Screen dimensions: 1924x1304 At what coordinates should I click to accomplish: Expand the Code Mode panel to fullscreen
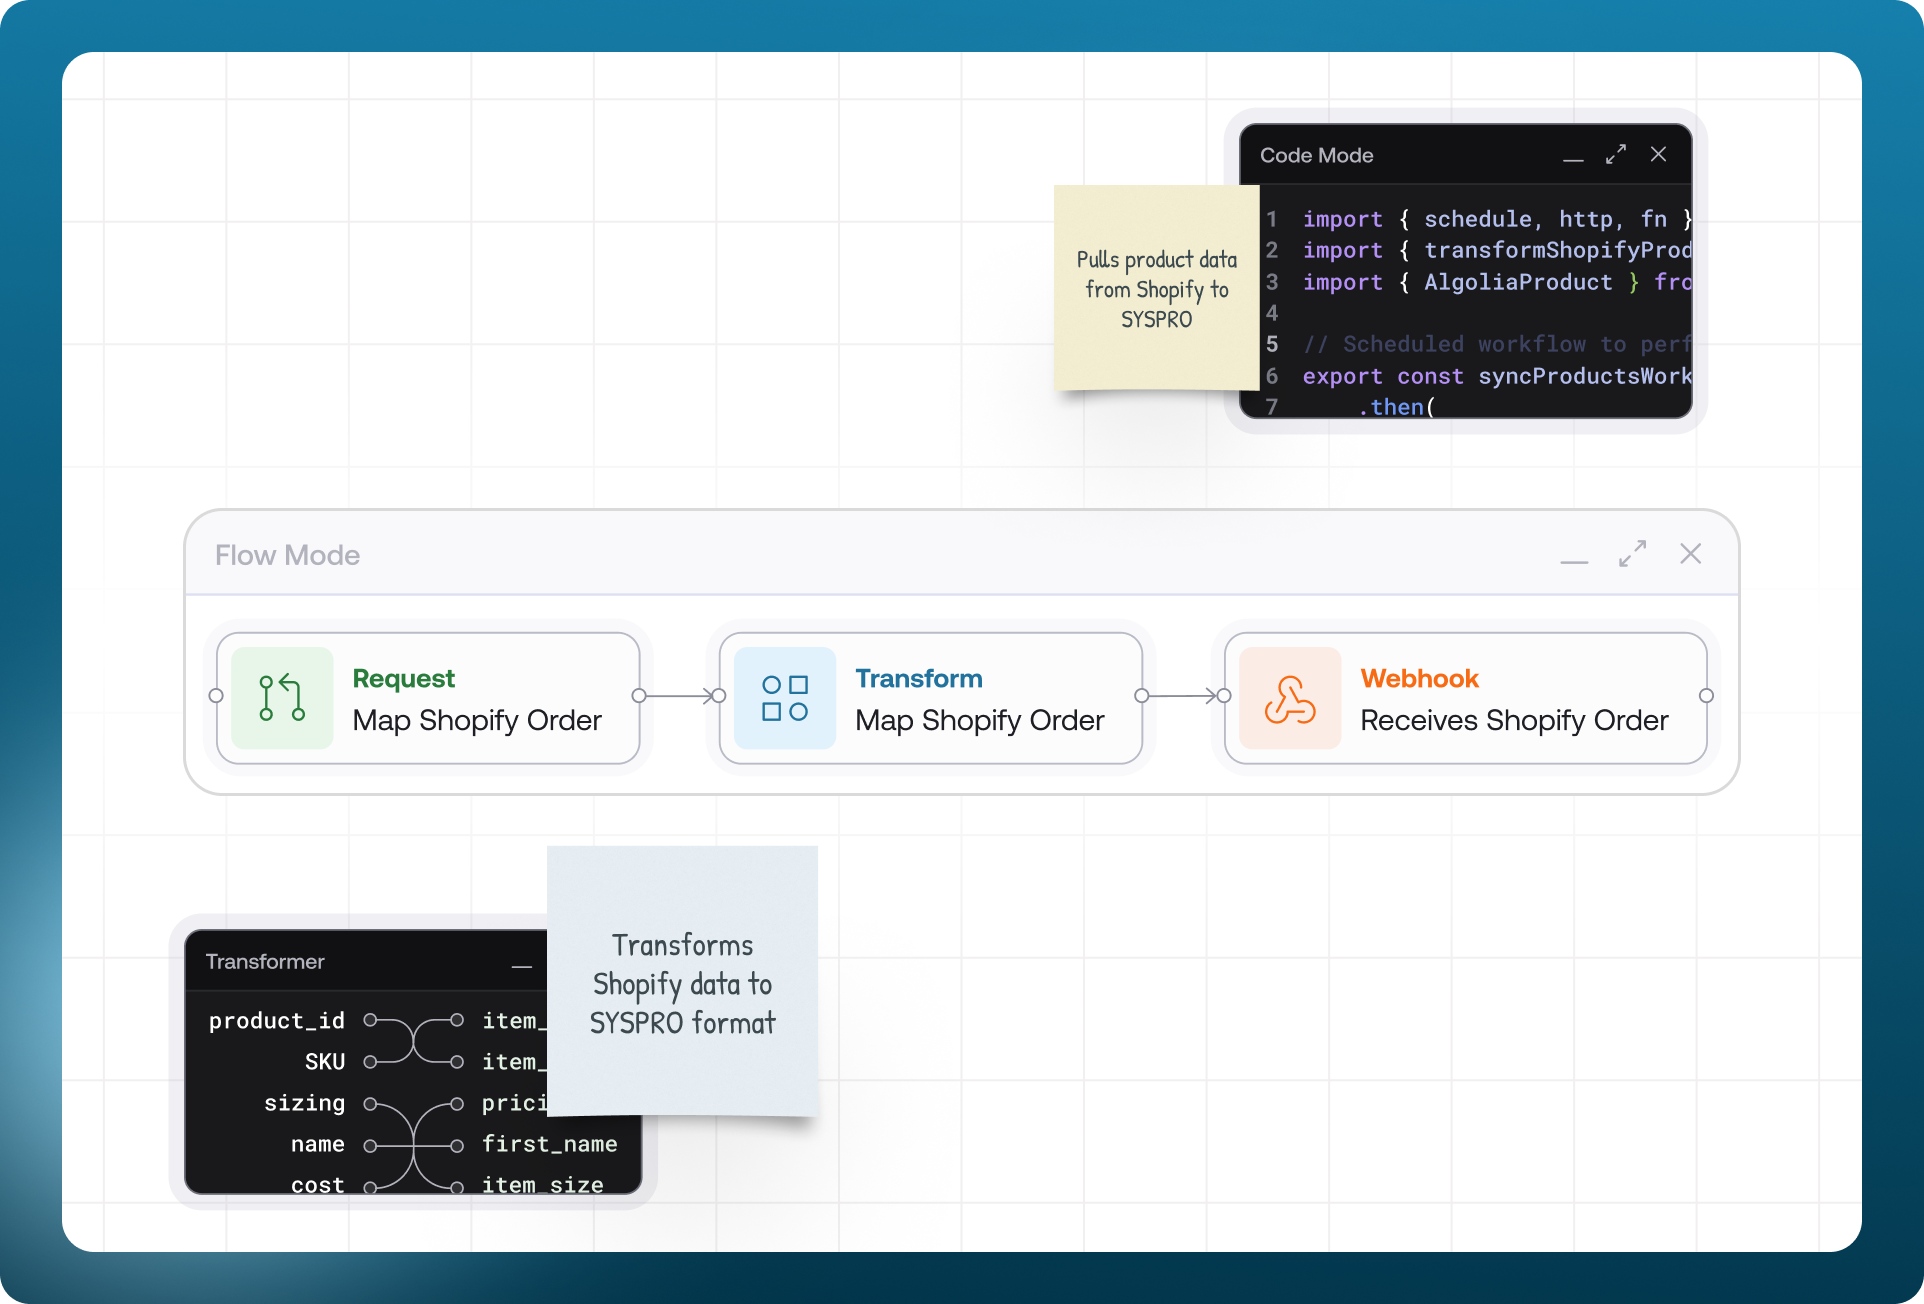[x=1616, y=154]
